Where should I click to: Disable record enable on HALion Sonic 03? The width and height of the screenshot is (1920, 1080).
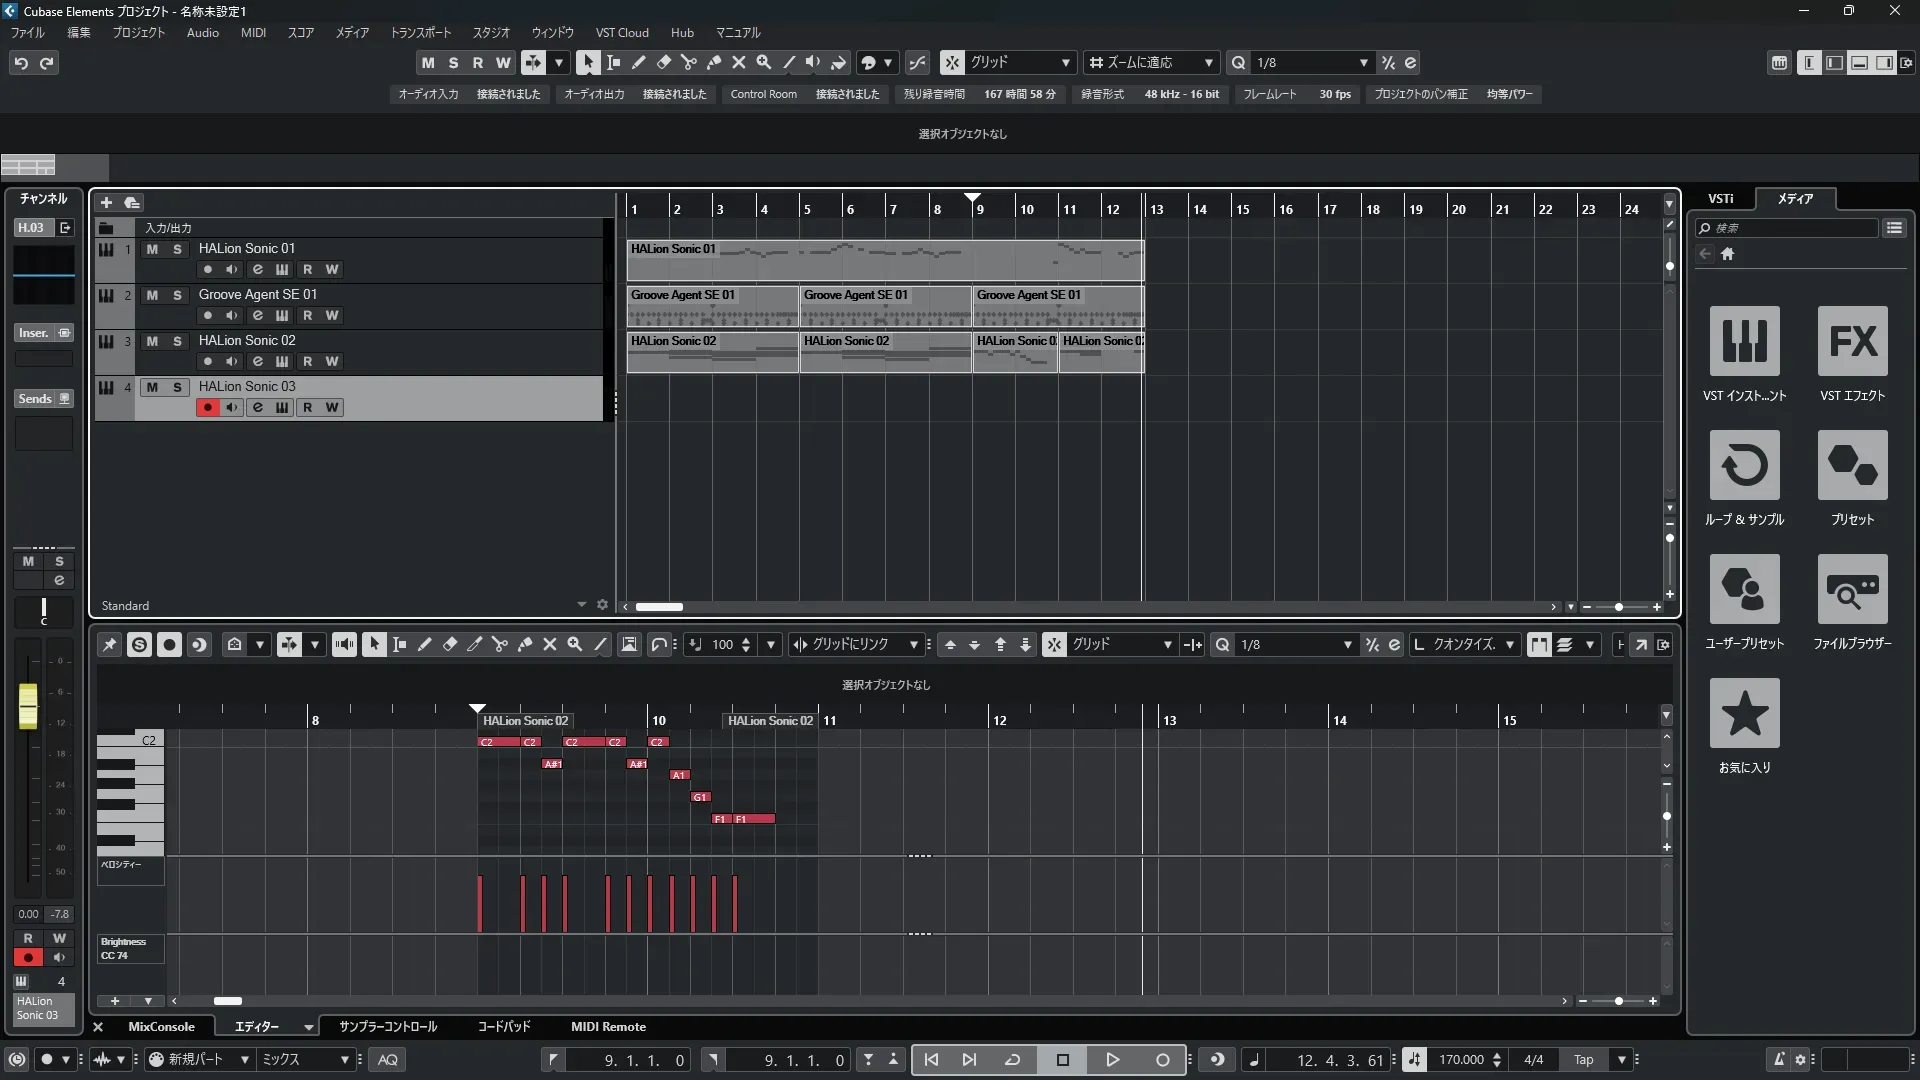(207, 408)
